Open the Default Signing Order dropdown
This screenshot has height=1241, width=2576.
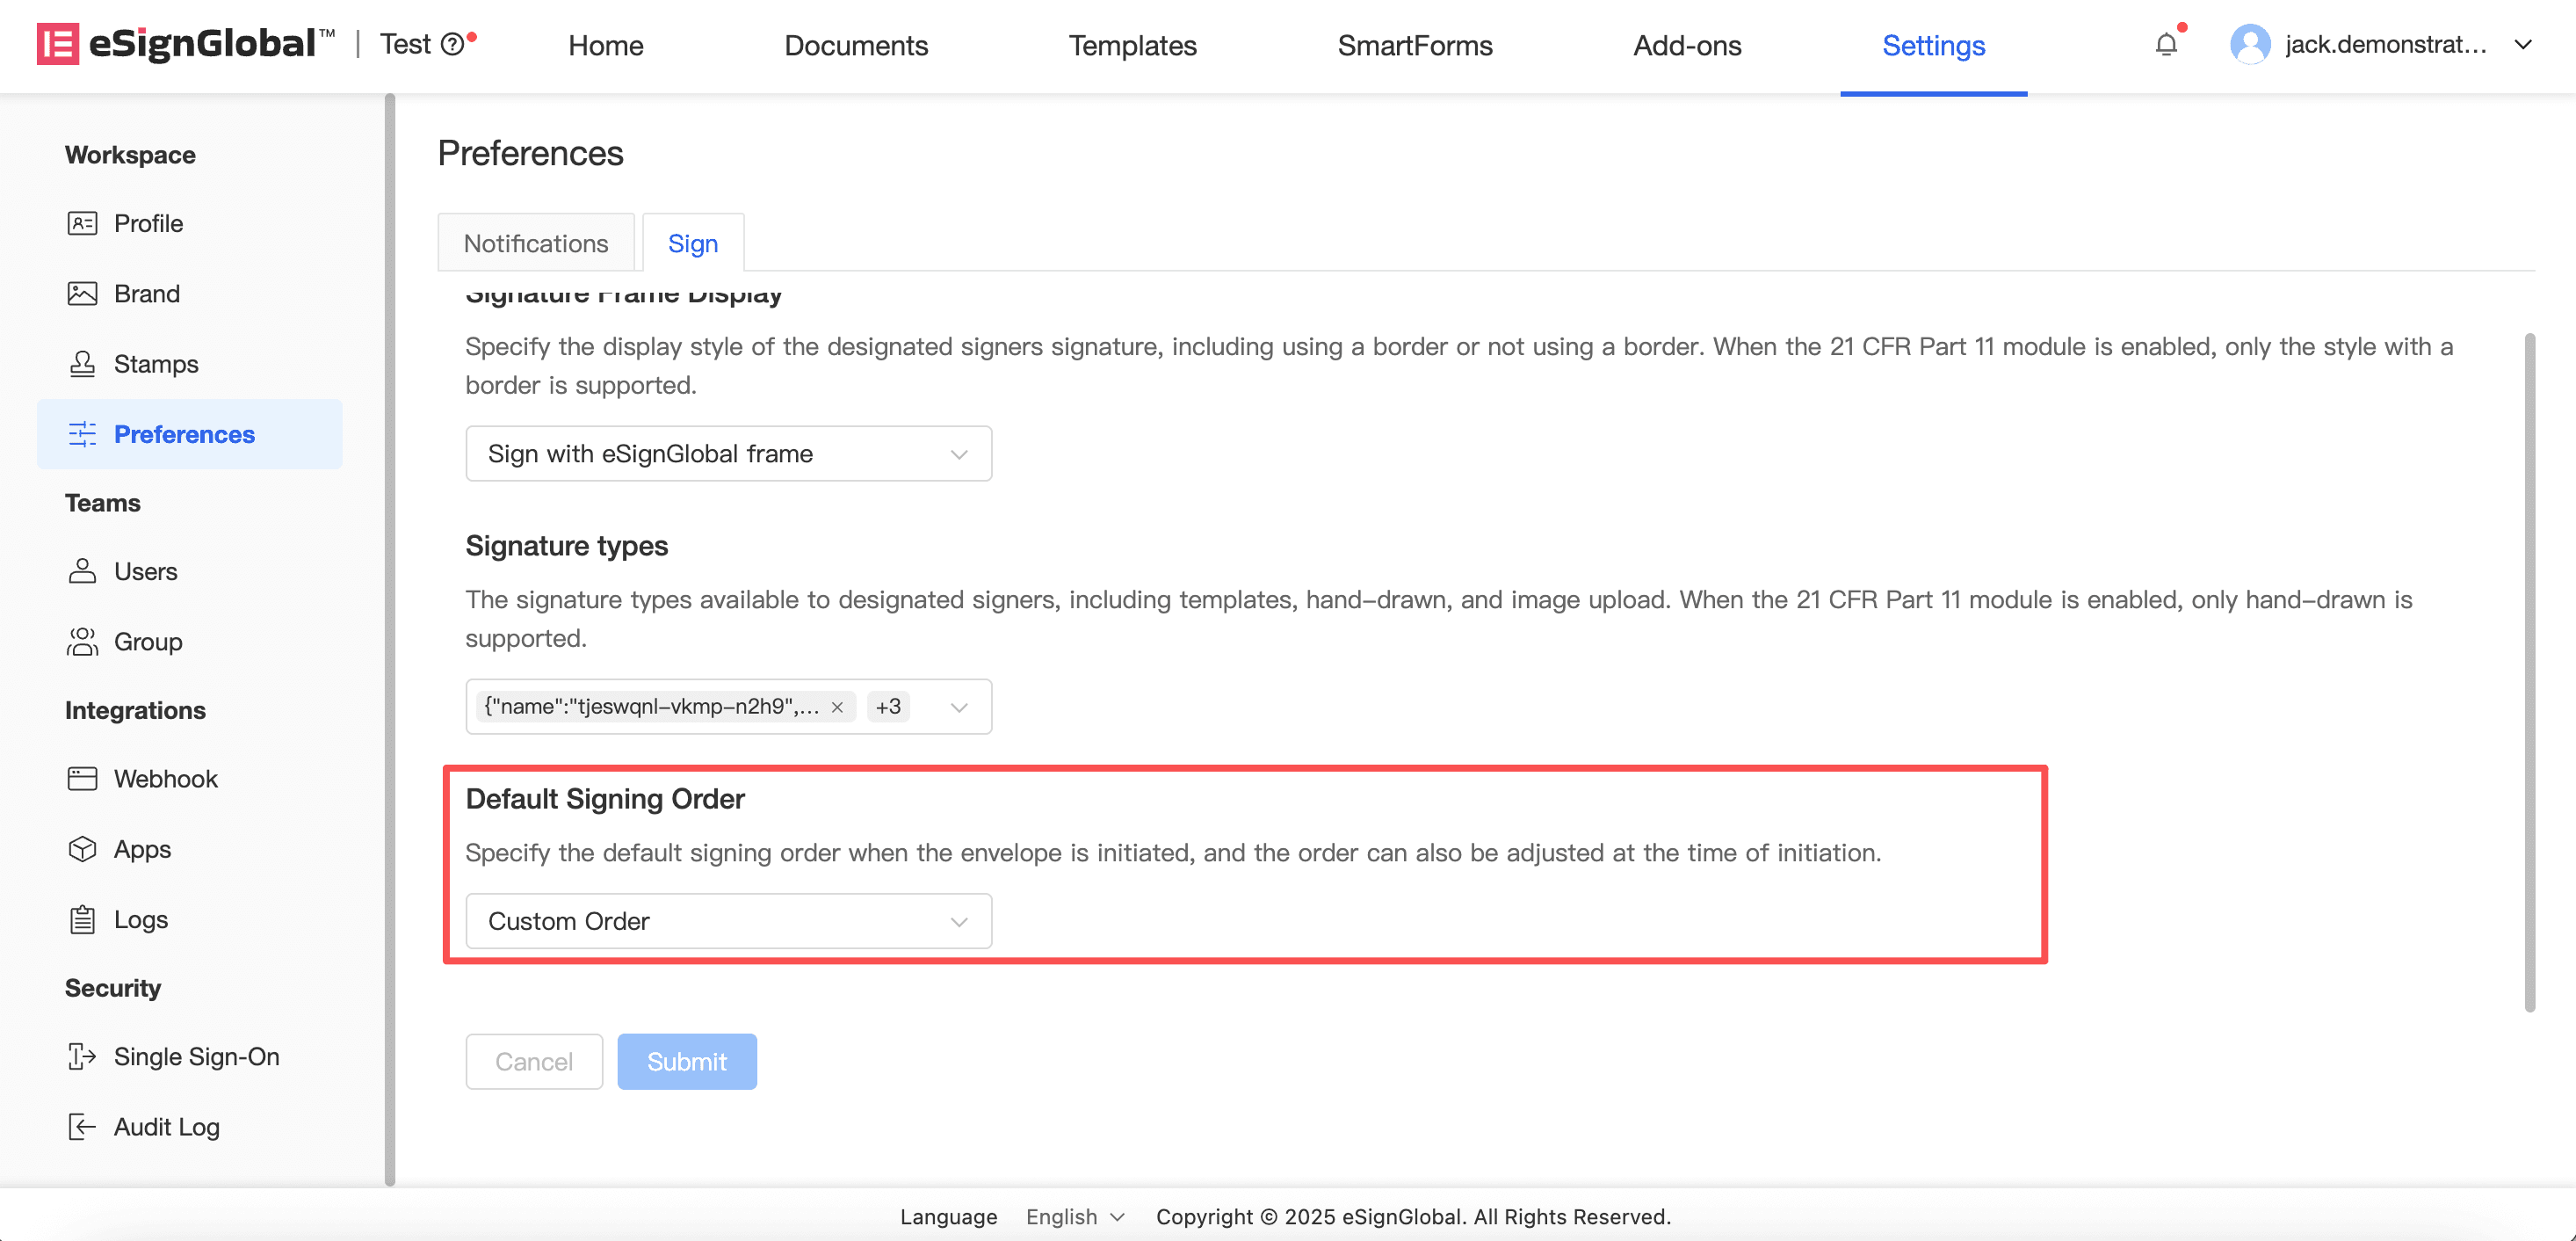[x=728, y=921]
